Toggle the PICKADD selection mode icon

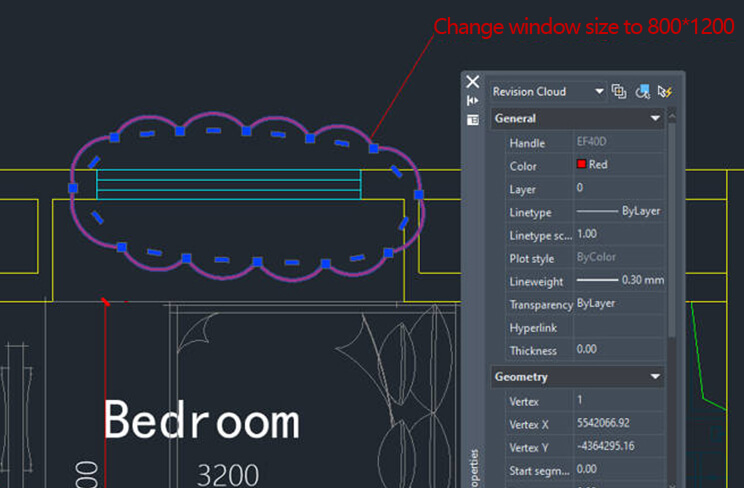[619, 92]
